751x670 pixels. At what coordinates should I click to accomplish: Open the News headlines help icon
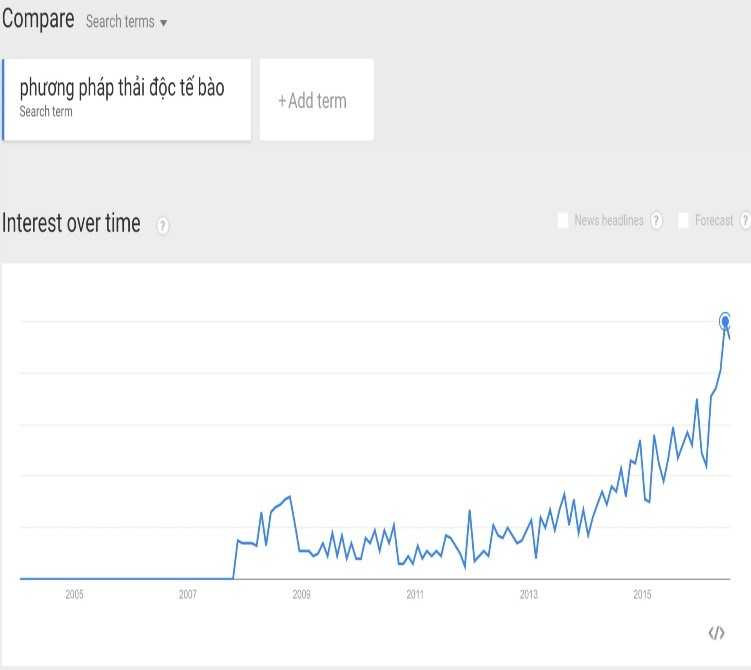pos(656,221)
